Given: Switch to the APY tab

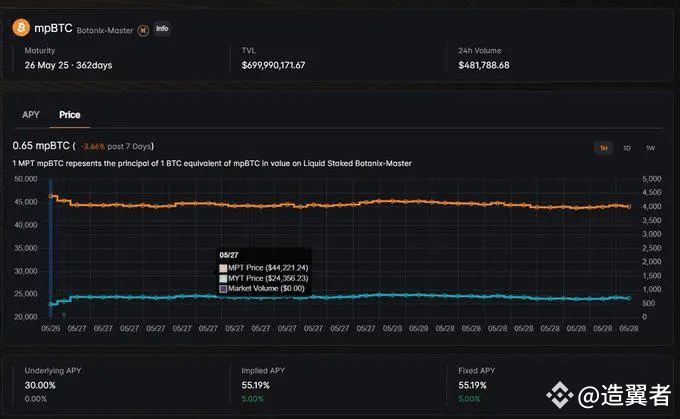Looking at the screenshot, I should click(x=31, y=115).
